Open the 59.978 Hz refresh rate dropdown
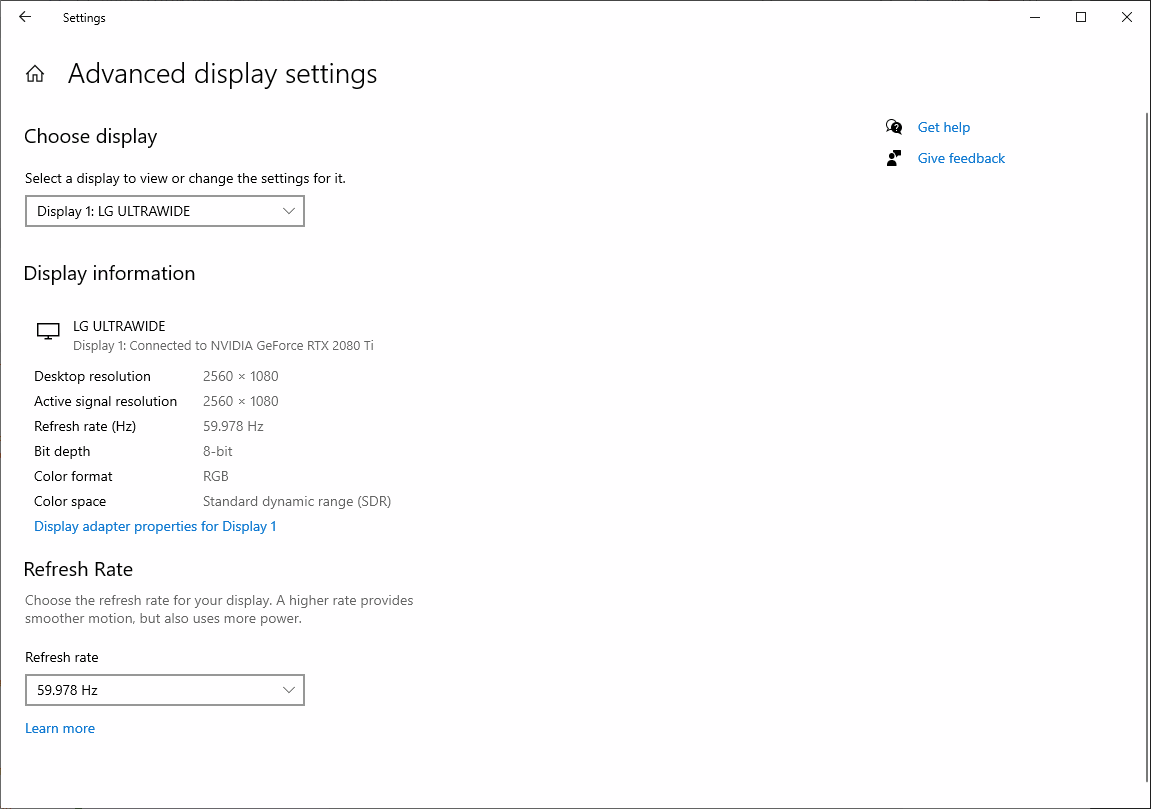Screen dimensions: 1151x809 [164, 690]
